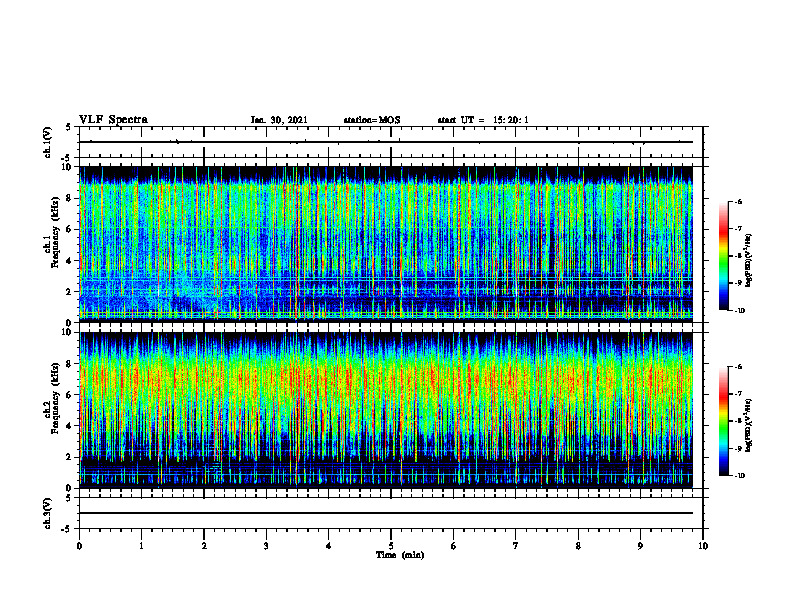Click time axis tick label "8"
The image size is (792, 612).
pos(578,546)
